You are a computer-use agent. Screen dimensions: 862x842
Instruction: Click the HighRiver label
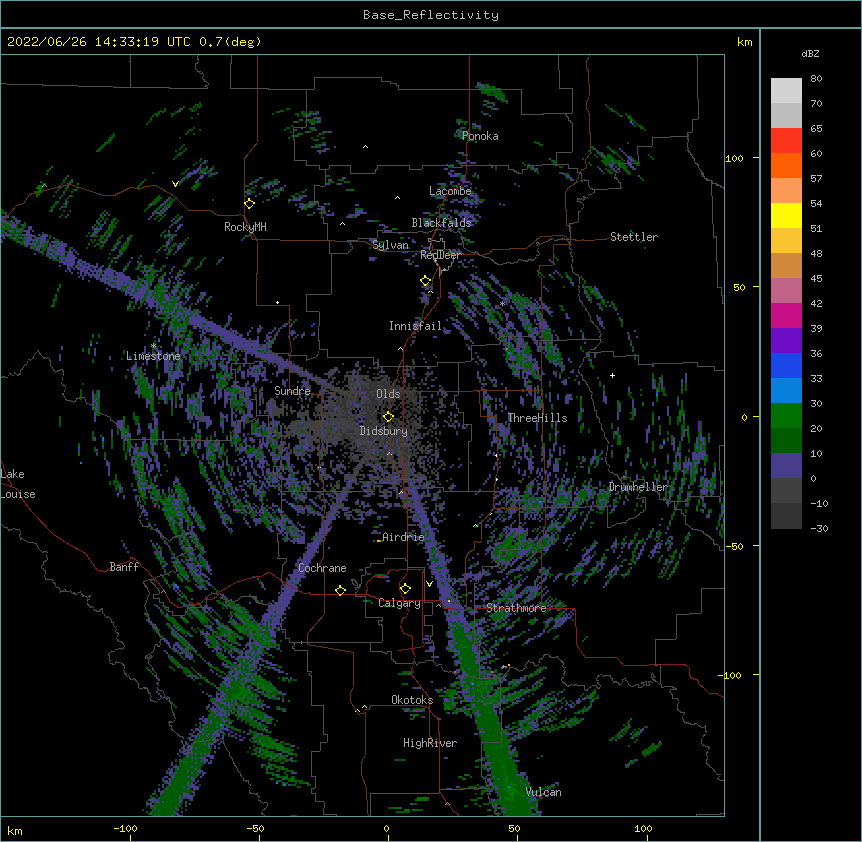tap(430, 743)
